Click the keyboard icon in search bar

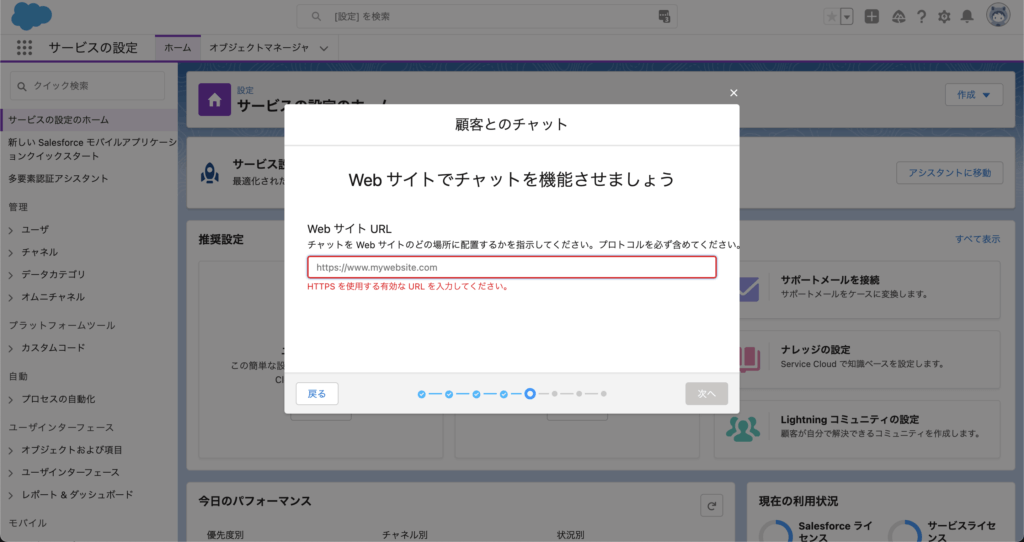pos(664,16)
